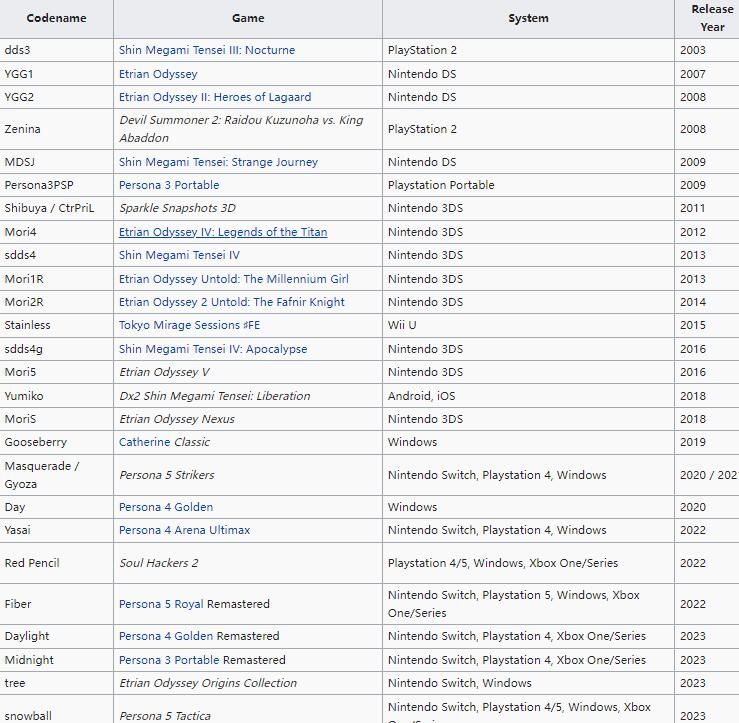Open Tokyo Mirage Sessions #FE link
This screenshot has width=739, height=723.
(x=189, y=325)
